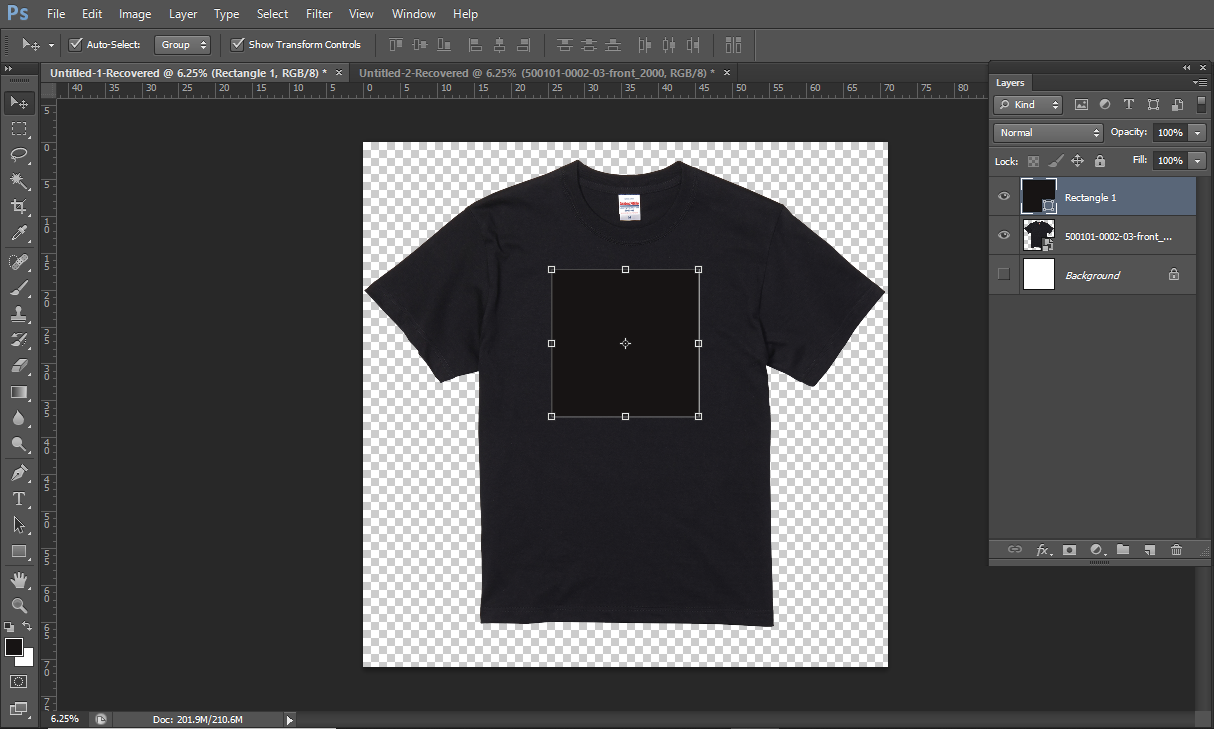Add a layer style via fx icon
Screen dimensions: 1214x729
pyautogui.click(x=1043, y=550)
